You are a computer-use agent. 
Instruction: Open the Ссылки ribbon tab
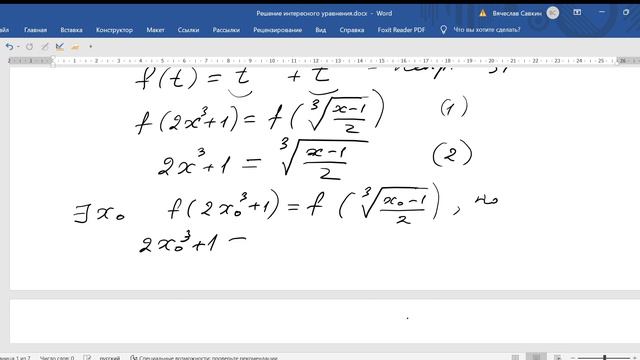pyautogui.click(x=189, y=30)
